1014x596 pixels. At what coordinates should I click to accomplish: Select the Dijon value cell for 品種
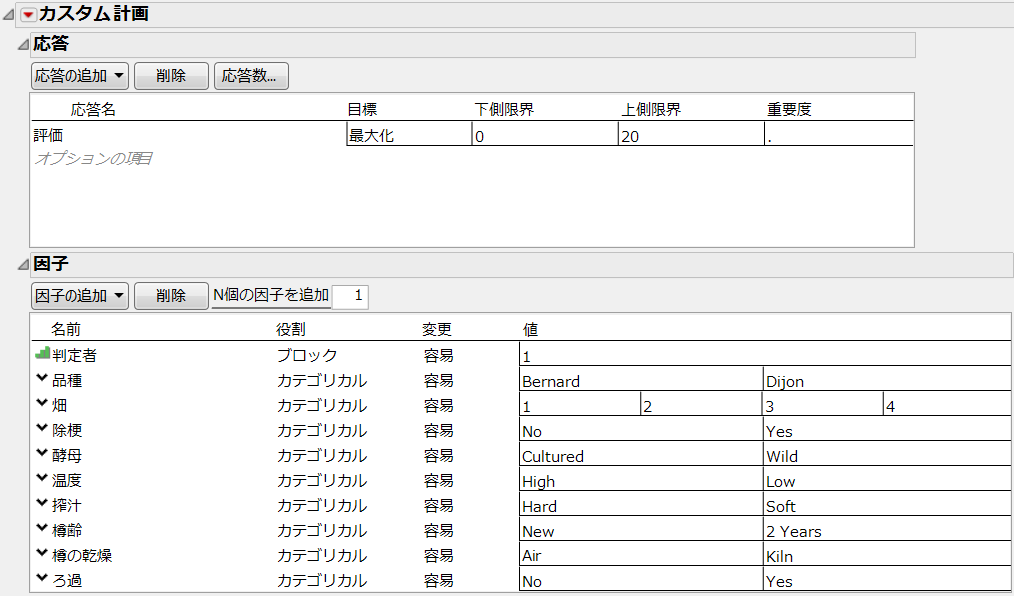(886, 380)
